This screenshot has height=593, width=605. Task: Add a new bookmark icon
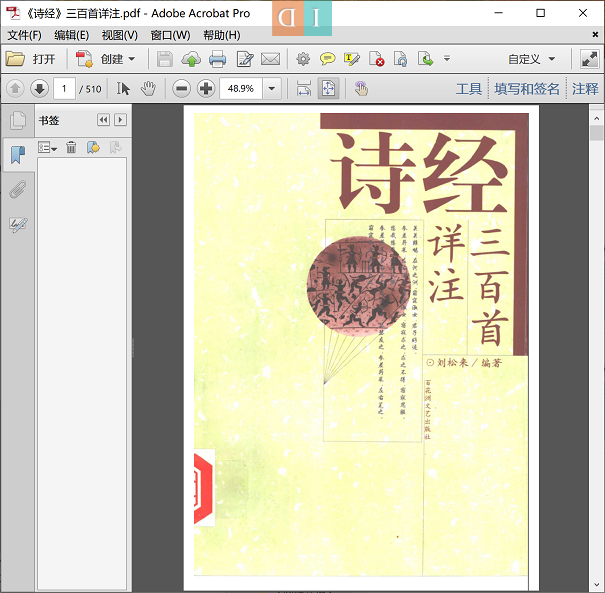(x=93, y=147)
